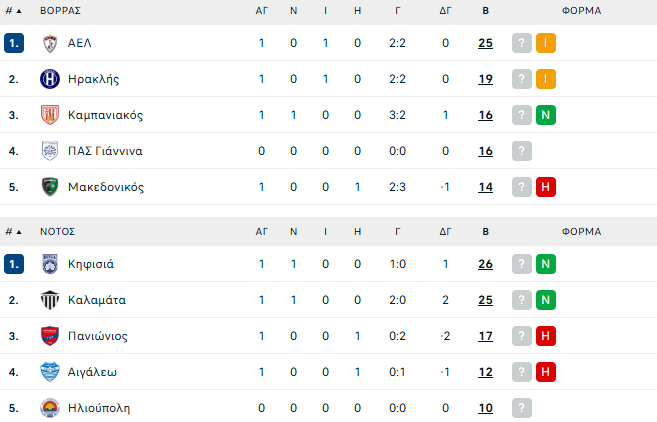Sort ΒΟΡΡΑΣ table by rank number
This screenshot has height=422, width=657.
point(12,10)
